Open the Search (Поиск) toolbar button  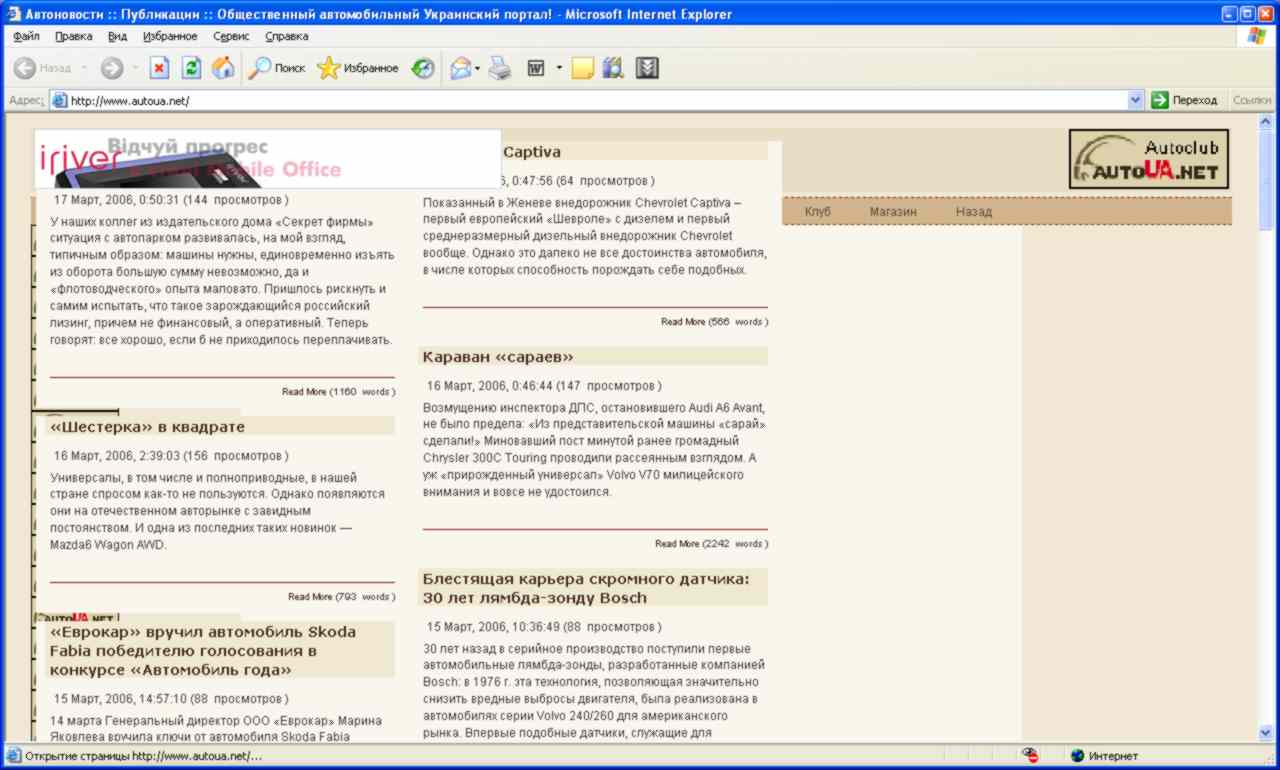tap(277, 68)
